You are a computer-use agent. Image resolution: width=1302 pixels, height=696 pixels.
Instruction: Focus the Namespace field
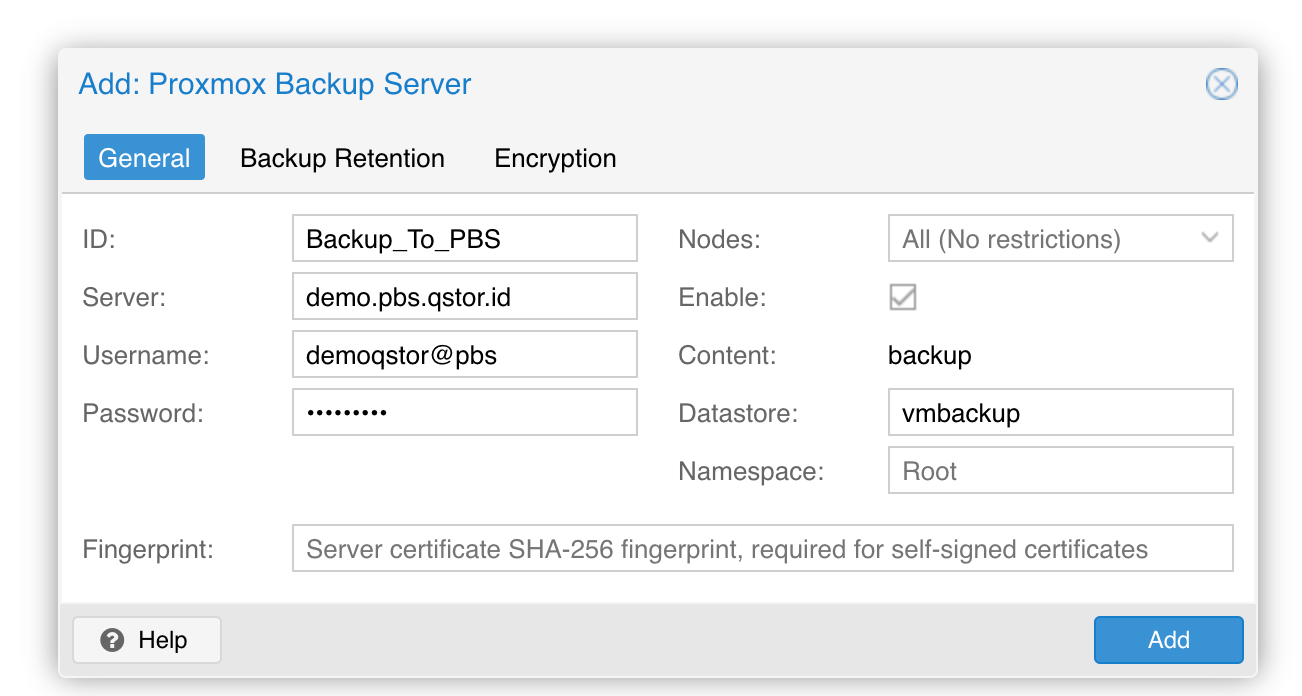pyautogui.click(x=1060, y=471)
